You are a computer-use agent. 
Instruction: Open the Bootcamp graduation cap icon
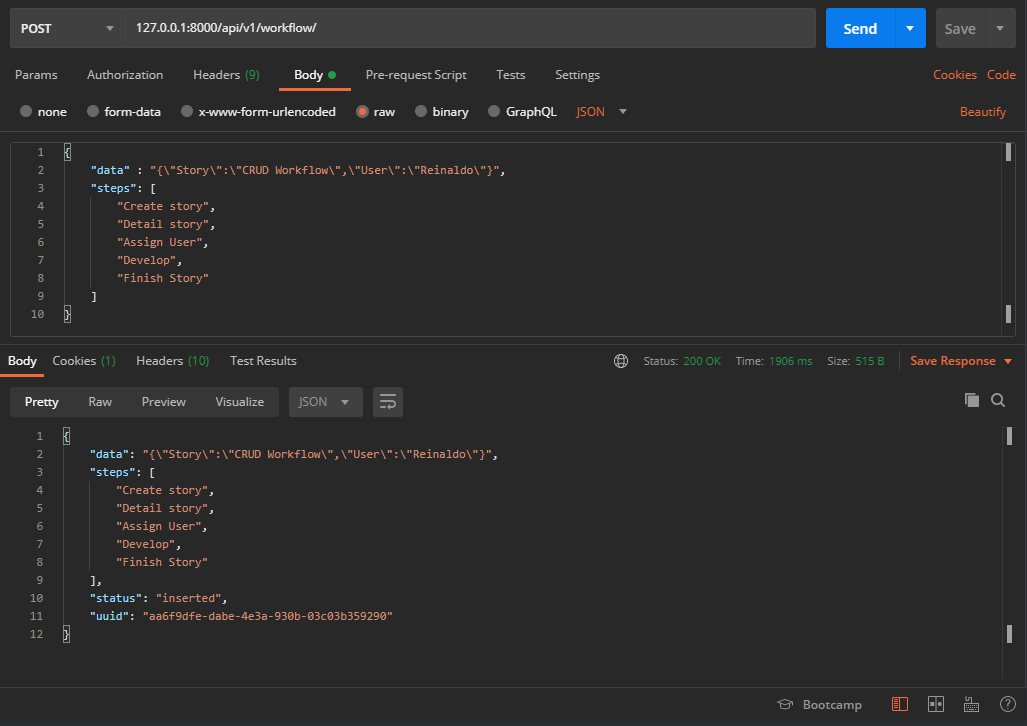[x=785, y=704]
